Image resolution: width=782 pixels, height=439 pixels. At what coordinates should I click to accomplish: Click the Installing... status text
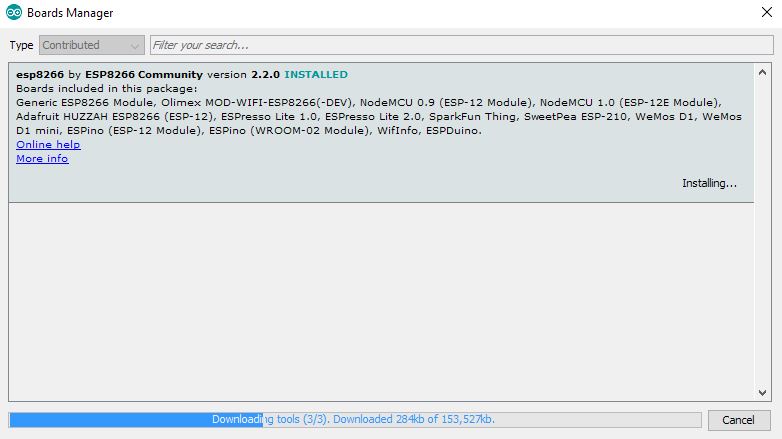(709, 183)
